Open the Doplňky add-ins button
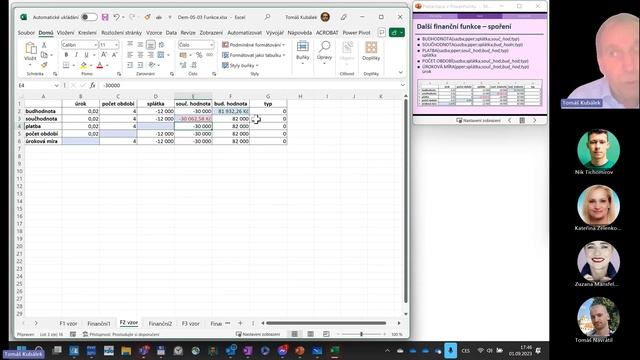 [x=371, y=51]
